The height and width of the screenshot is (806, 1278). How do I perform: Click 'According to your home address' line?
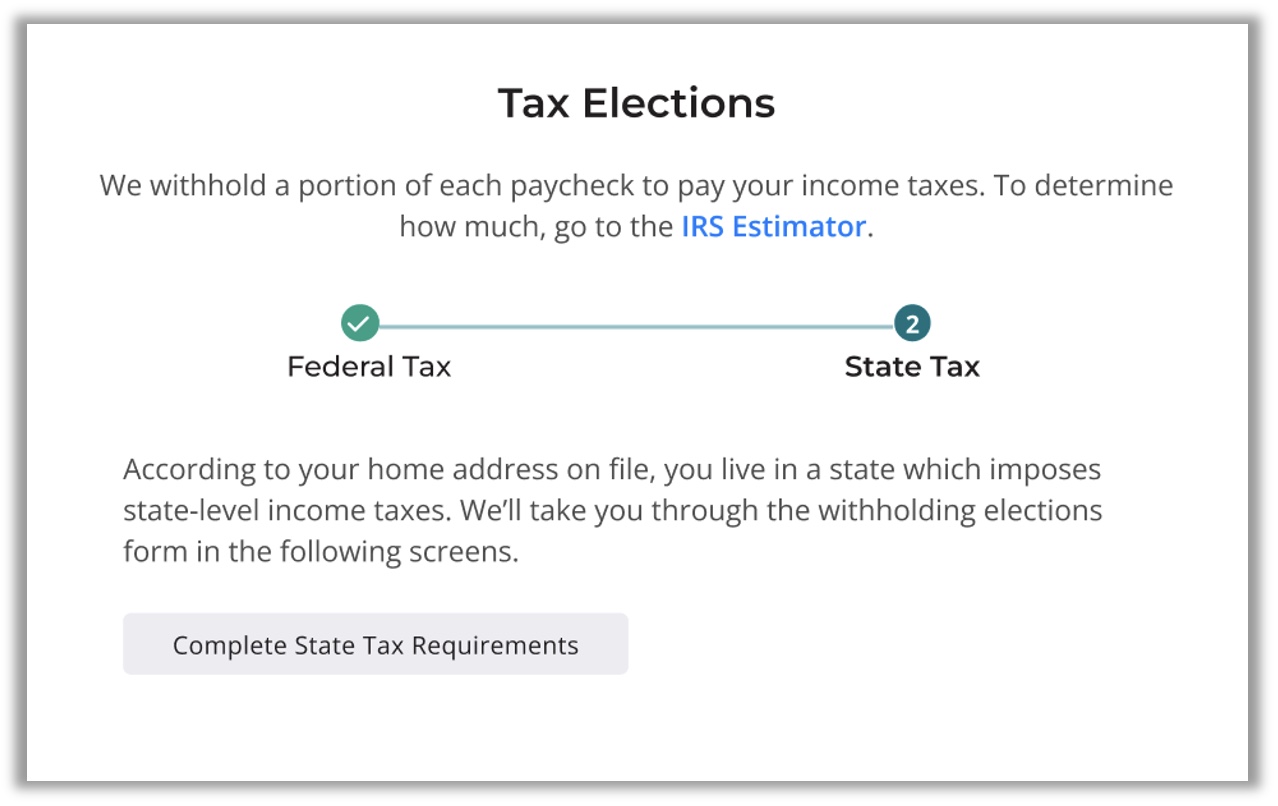[612, 469]
